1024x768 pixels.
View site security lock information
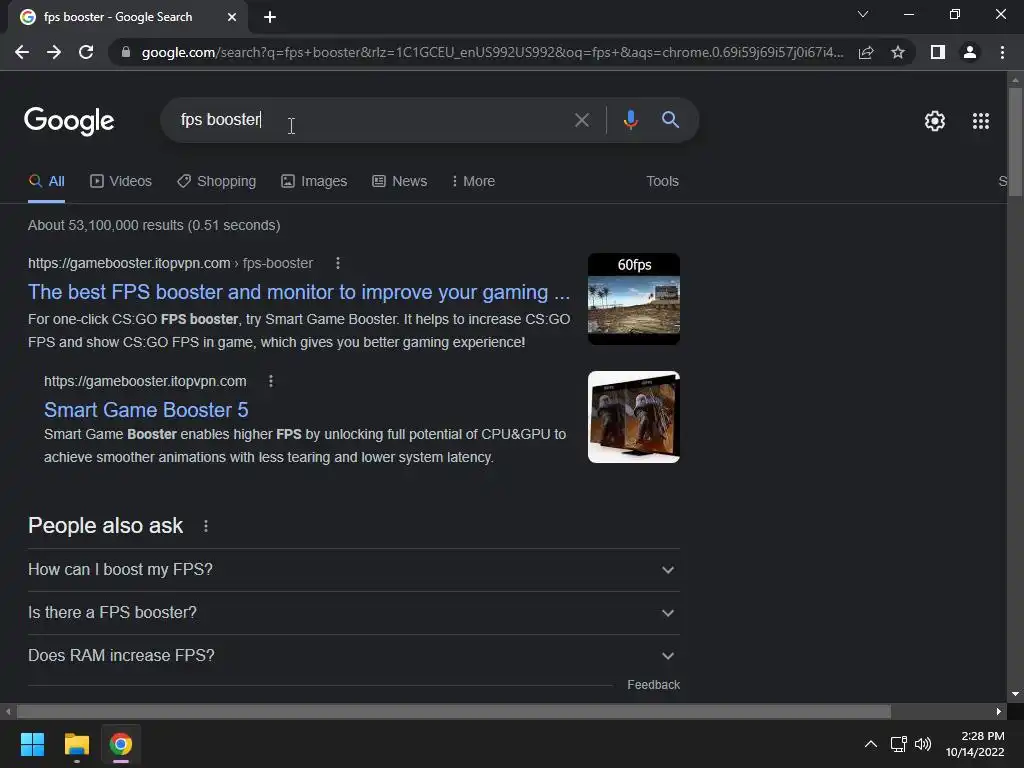(126, 52)
